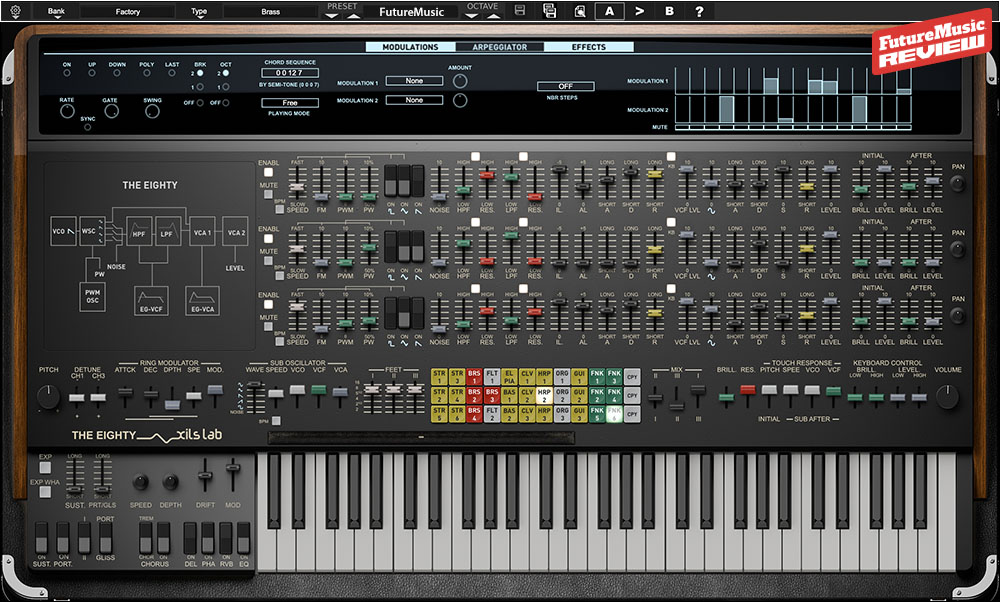Screen dimensions: 1000x602
Task: Select the FLT 1 preset pad
Action: 492,377
